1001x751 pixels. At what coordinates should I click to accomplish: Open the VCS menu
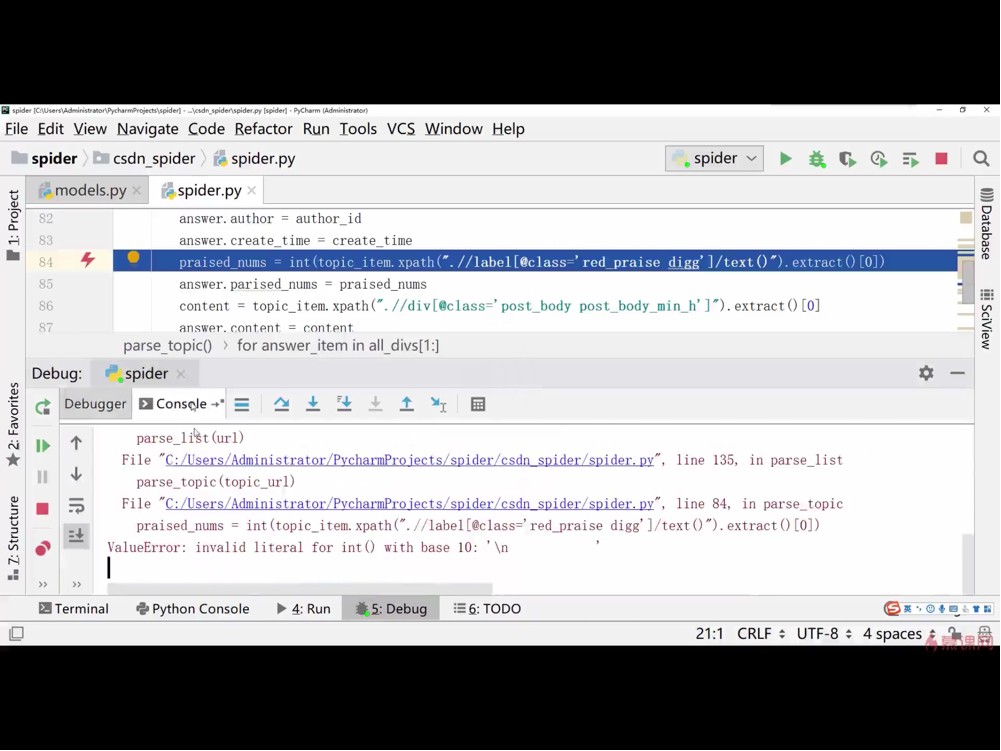click(401, 129)
